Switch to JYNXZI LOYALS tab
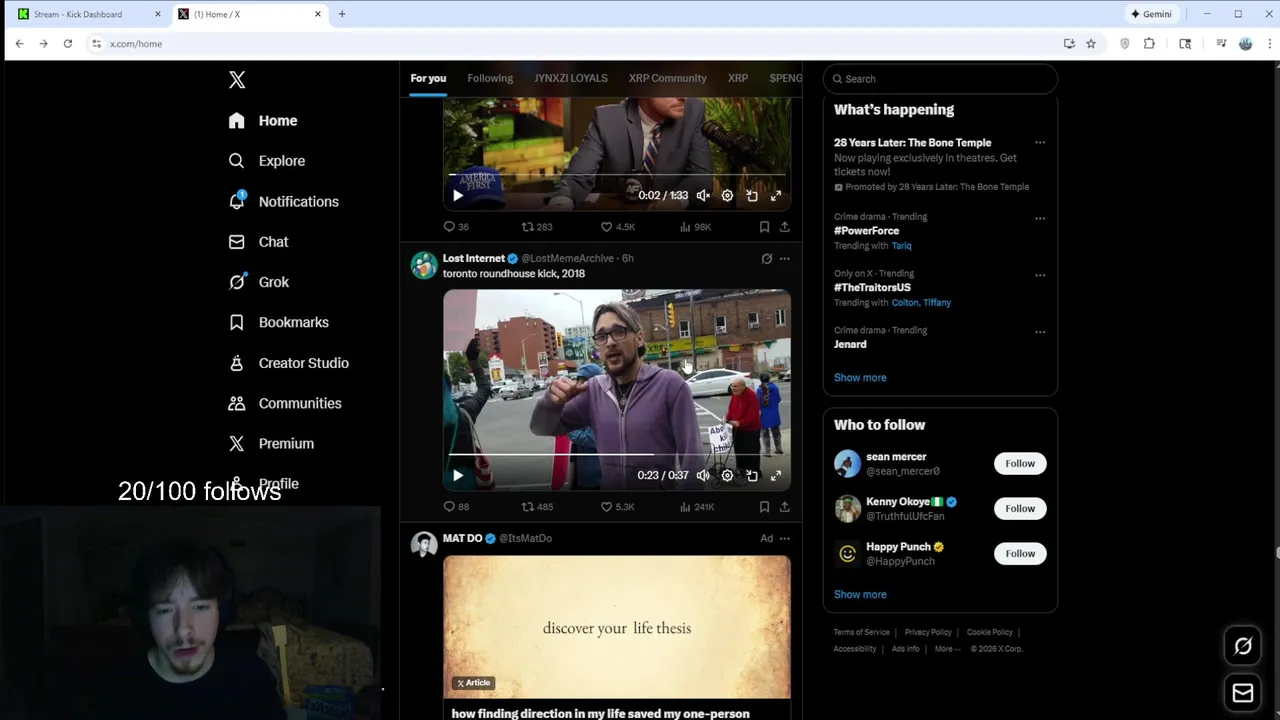The width and height of the screenshot is (1280, 720). click(x=570, y=78)
